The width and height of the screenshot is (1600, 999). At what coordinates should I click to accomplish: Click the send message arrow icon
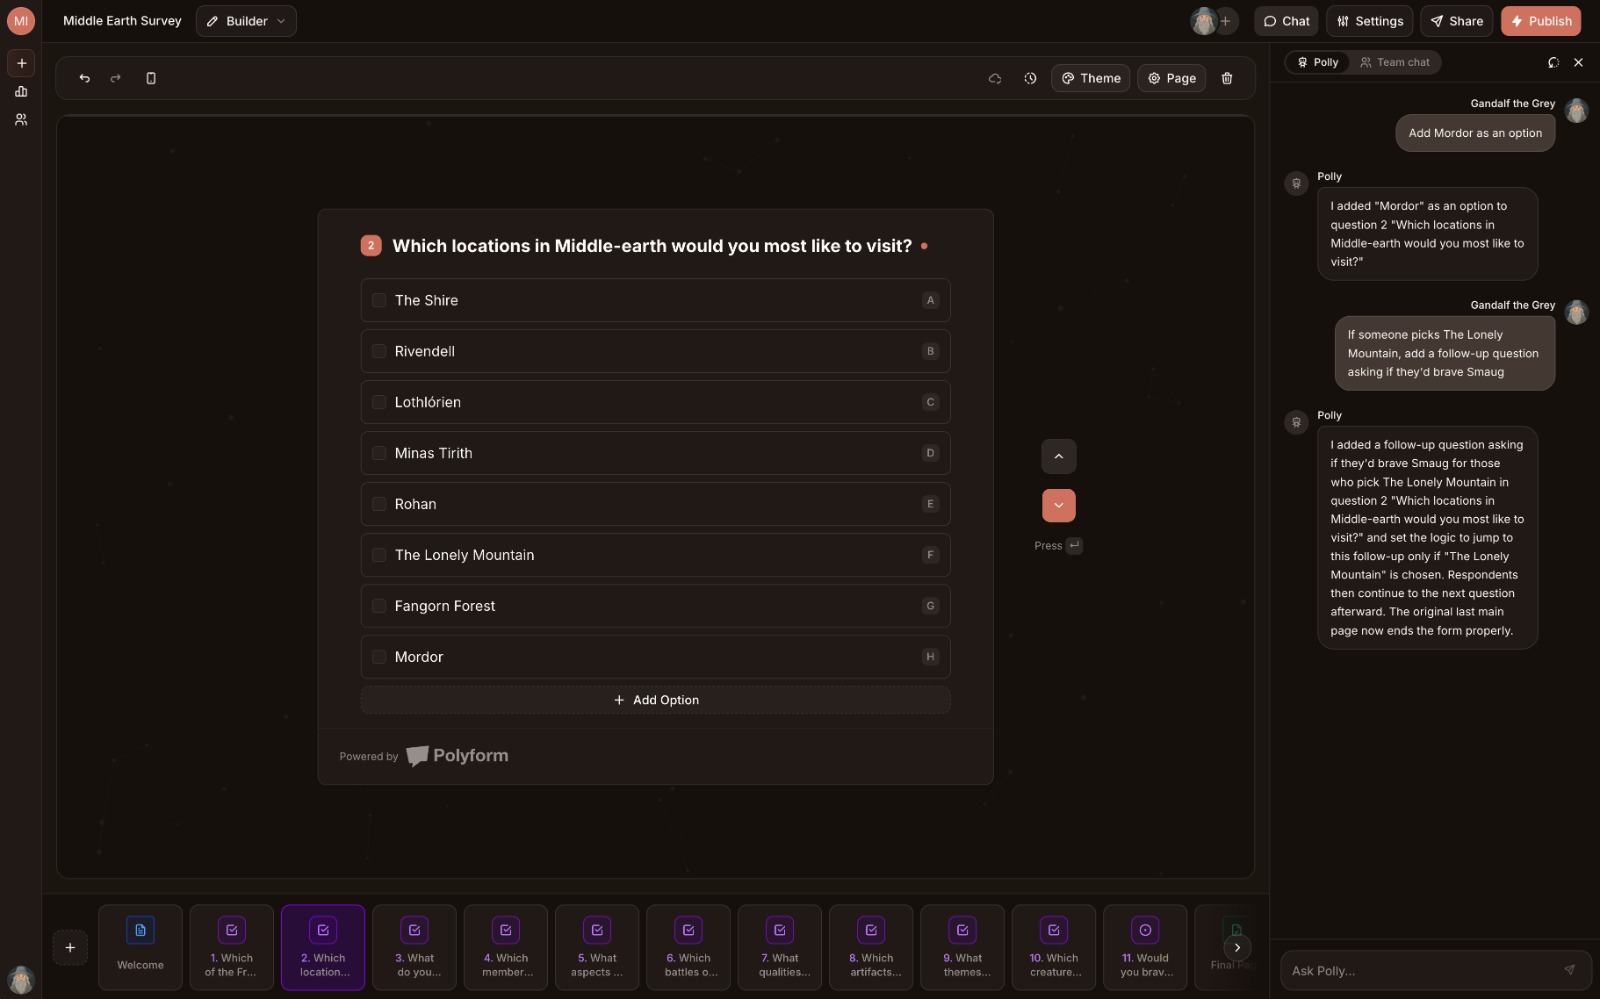click(x=1569, y=970)
